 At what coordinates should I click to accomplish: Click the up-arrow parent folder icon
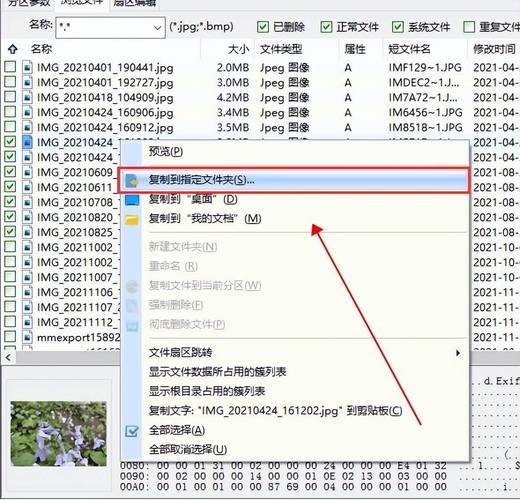pyautogui.click(x=13, y=49)
